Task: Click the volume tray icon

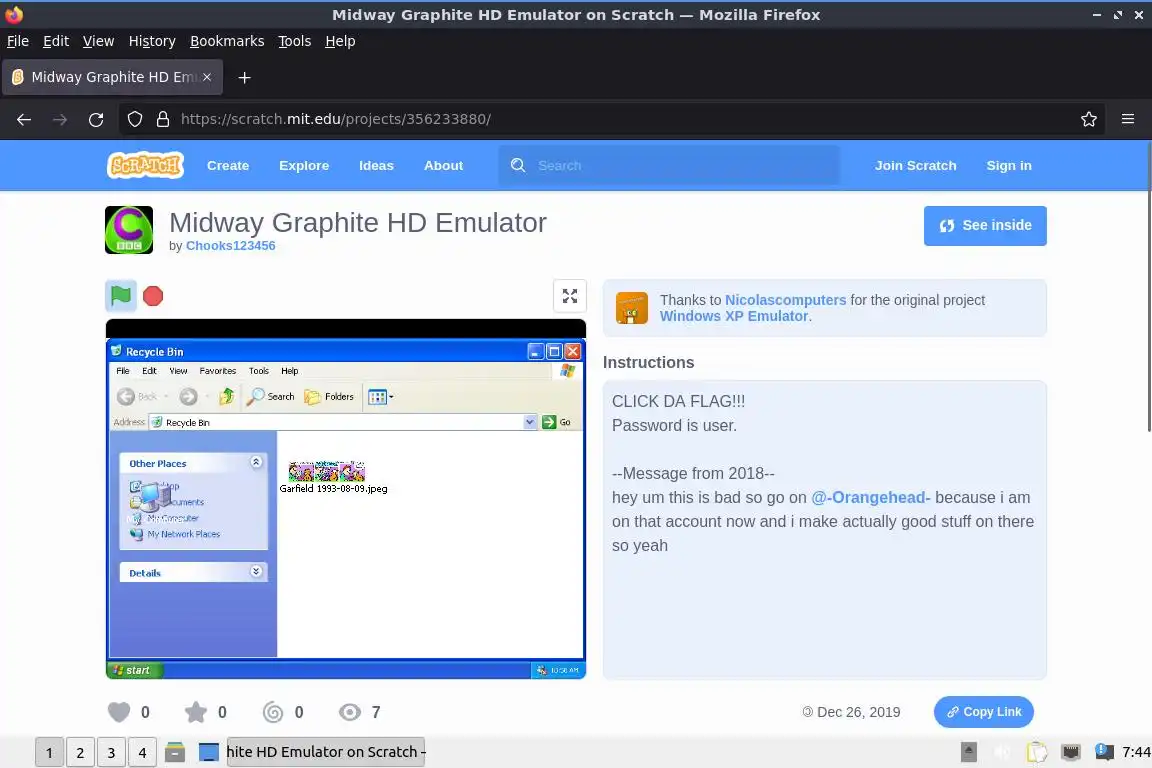Action: (1002, 752)
